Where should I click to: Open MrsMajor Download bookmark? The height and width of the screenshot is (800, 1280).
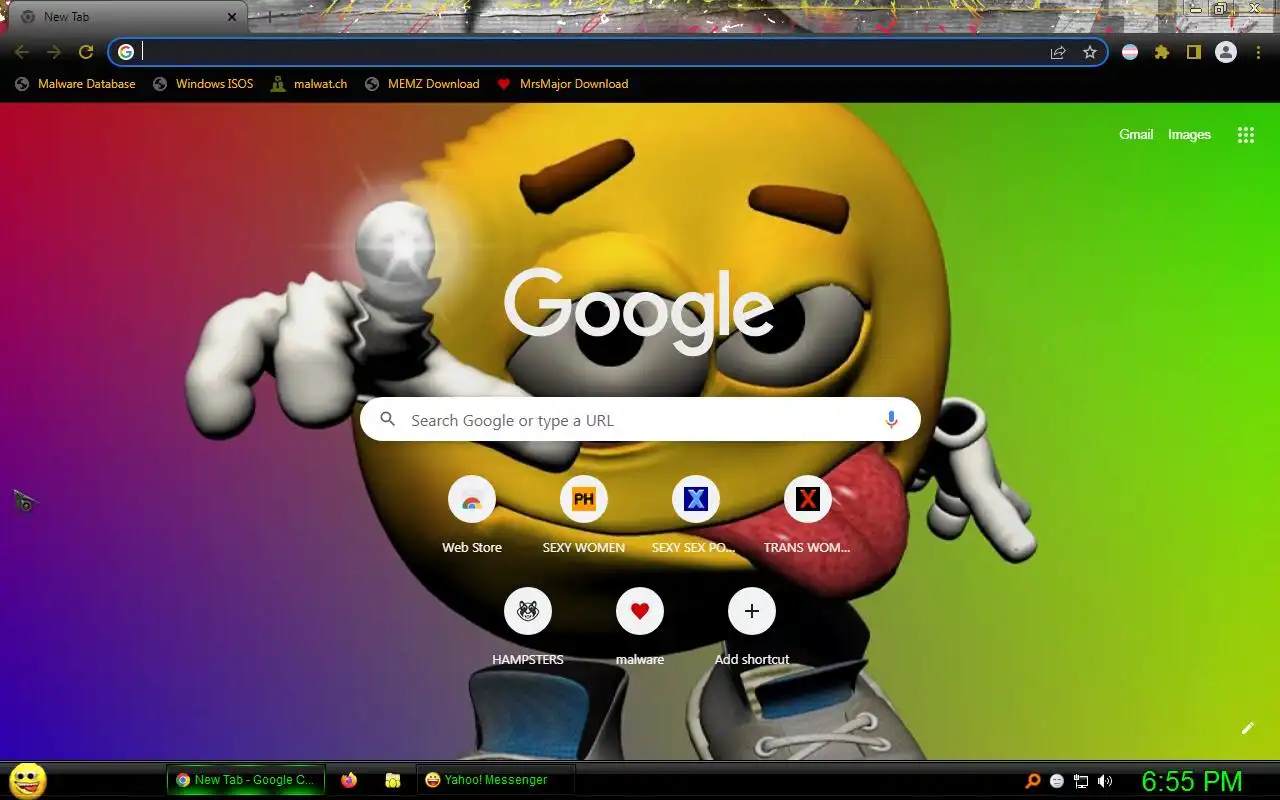[563, 84]
